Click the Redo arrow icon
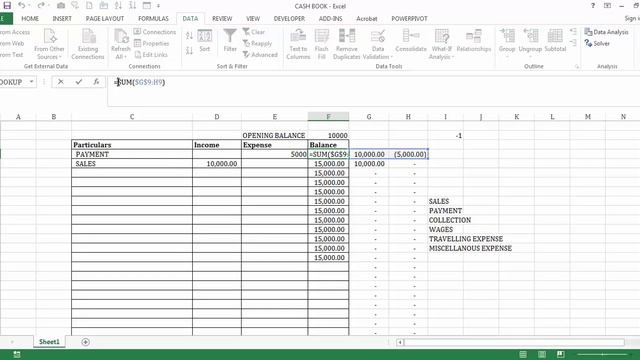Viewport: 640px width, 360px height. click(x=41, y=5)
